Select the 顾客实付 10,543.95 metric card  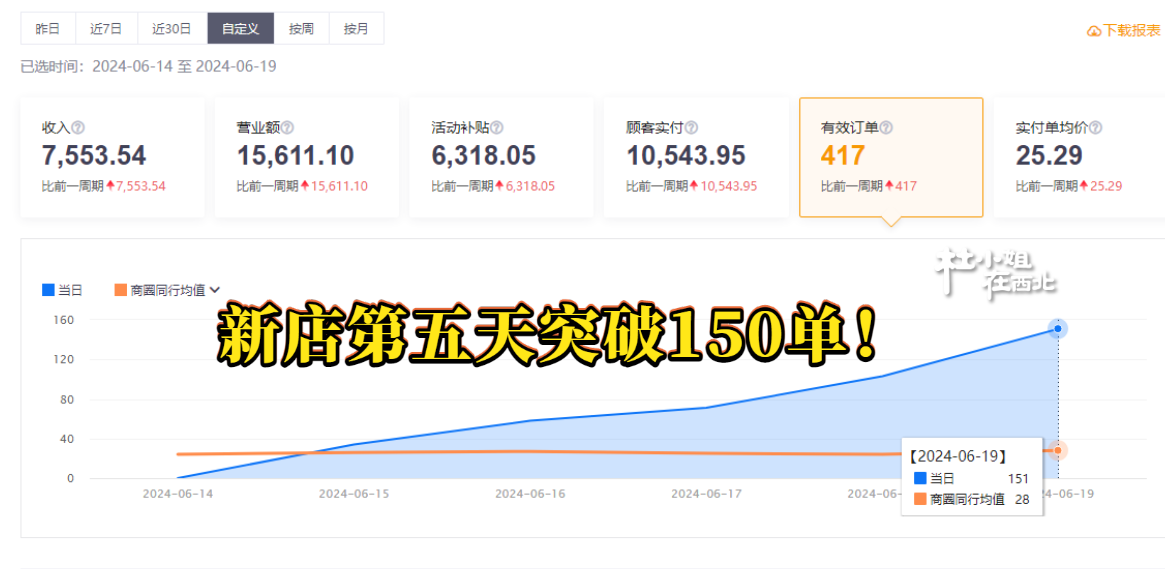(x=696, y=157)
